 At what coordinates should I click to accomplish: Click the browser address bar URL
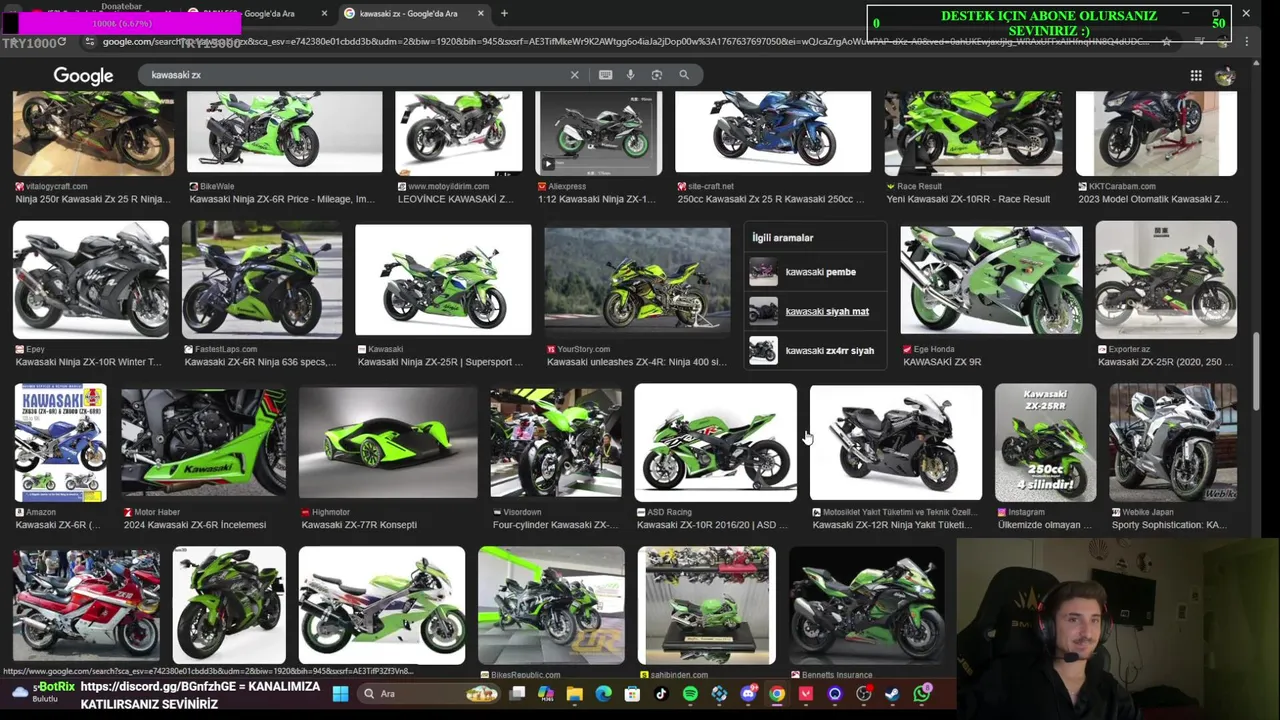[x=625, y=42]
